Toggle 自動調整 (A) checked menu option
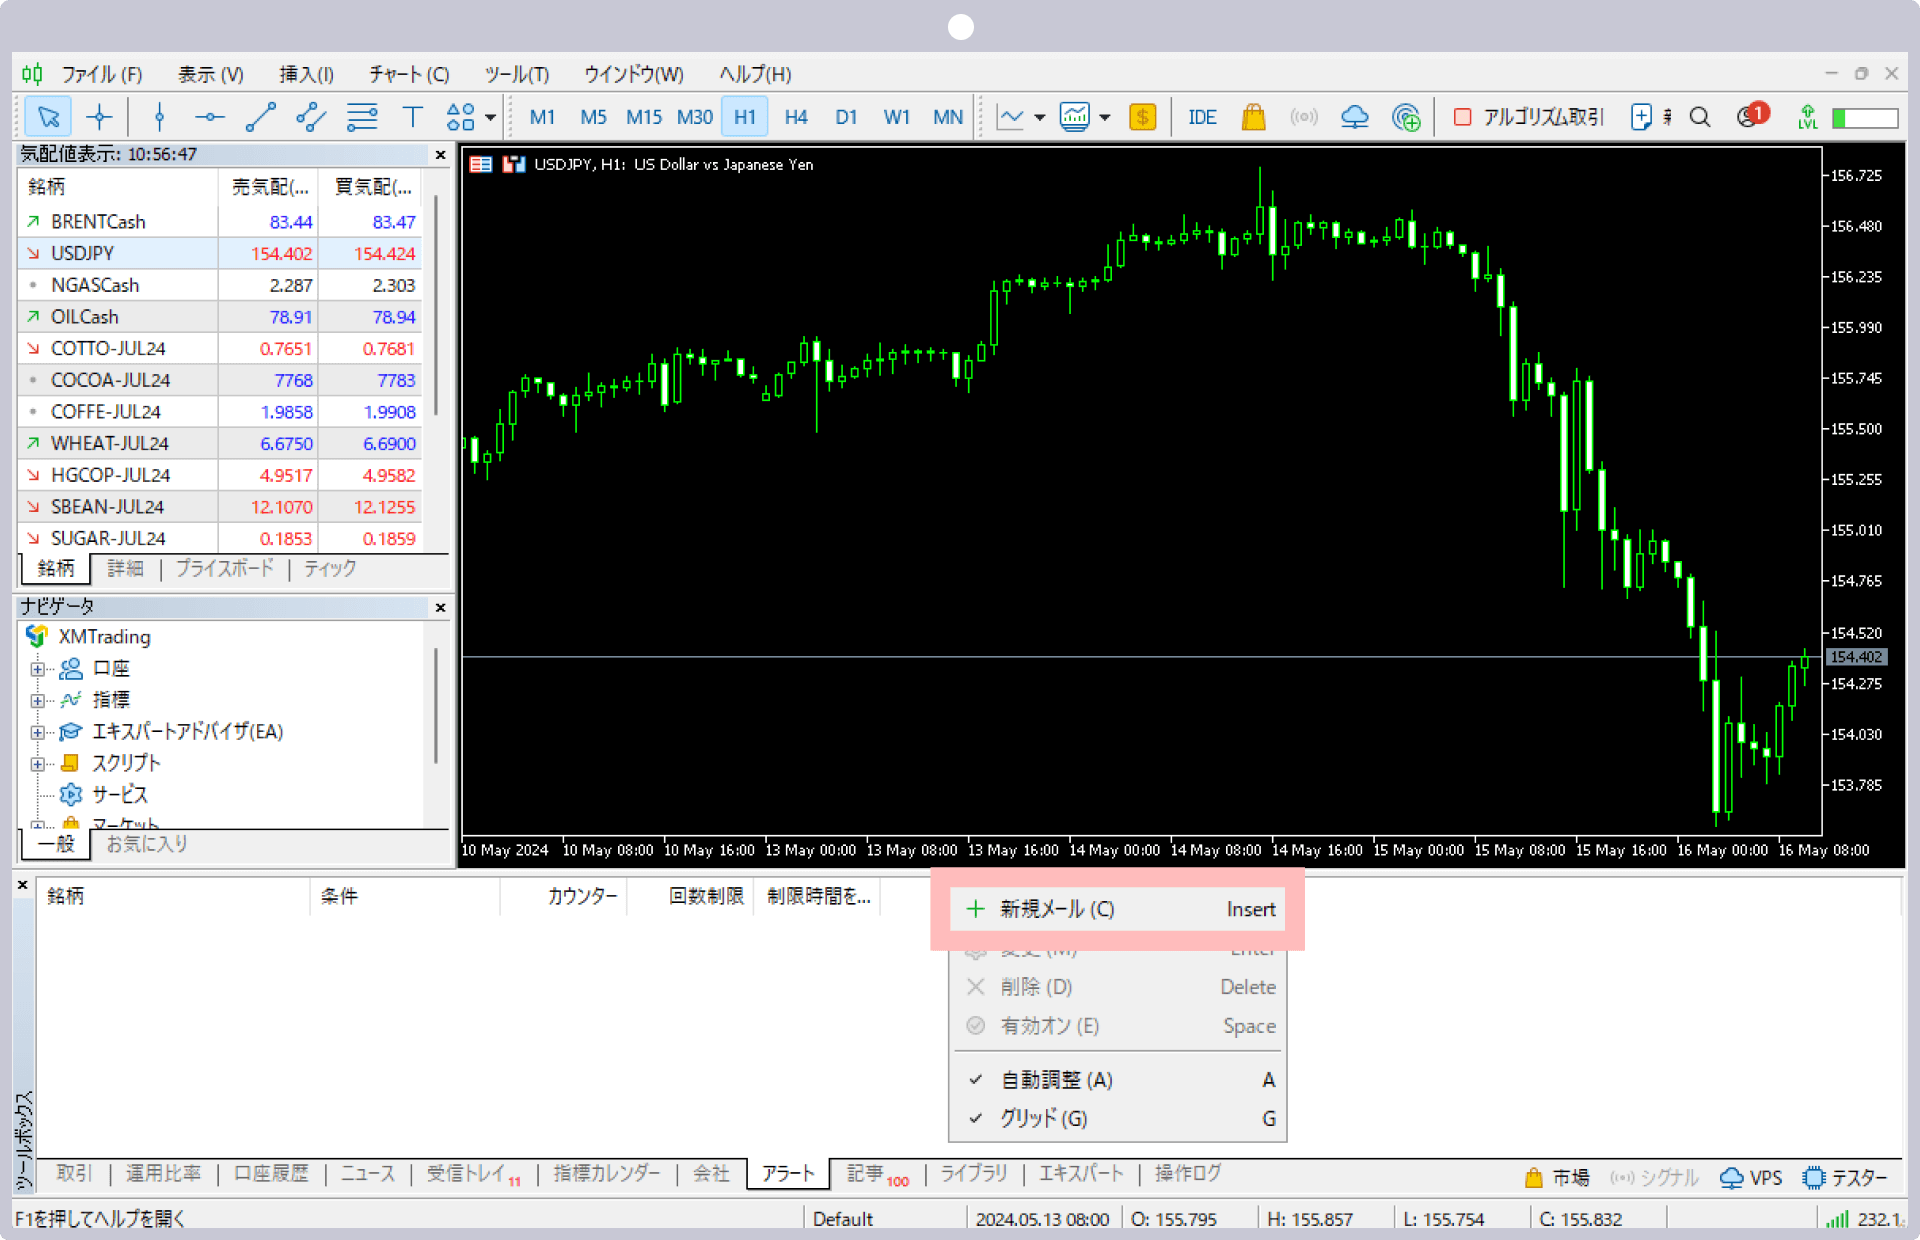This screenshot has height=1240, width=1920. (x=1117, y=1080)
